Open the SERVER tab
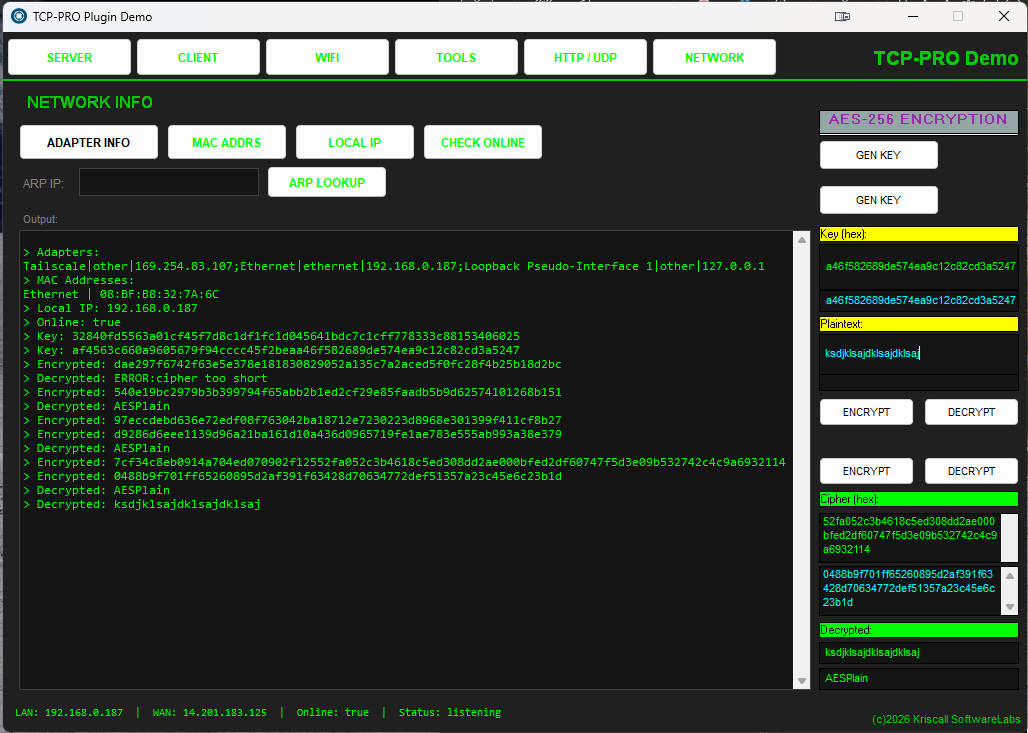This screenshot has height=733, width=1028. 70,57
